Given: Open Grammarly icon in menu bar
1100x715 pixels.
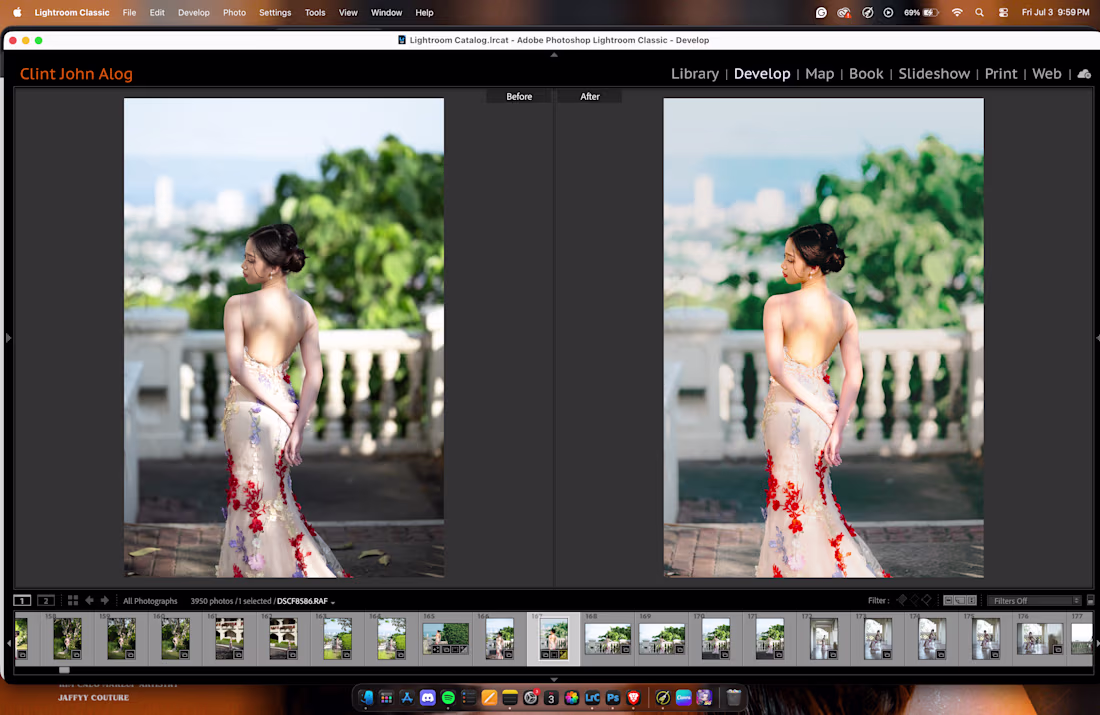Looking at the screenshot, I should click(x=821, y=13).
